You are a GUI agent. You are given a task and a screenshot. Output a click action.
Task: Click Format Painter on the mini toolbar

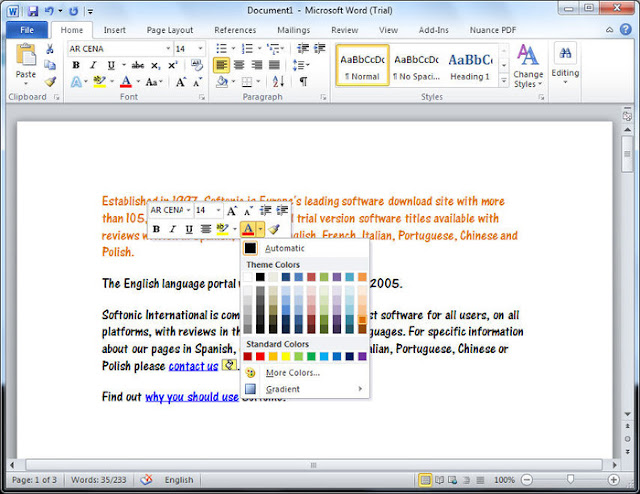click(x=274, y=229)
